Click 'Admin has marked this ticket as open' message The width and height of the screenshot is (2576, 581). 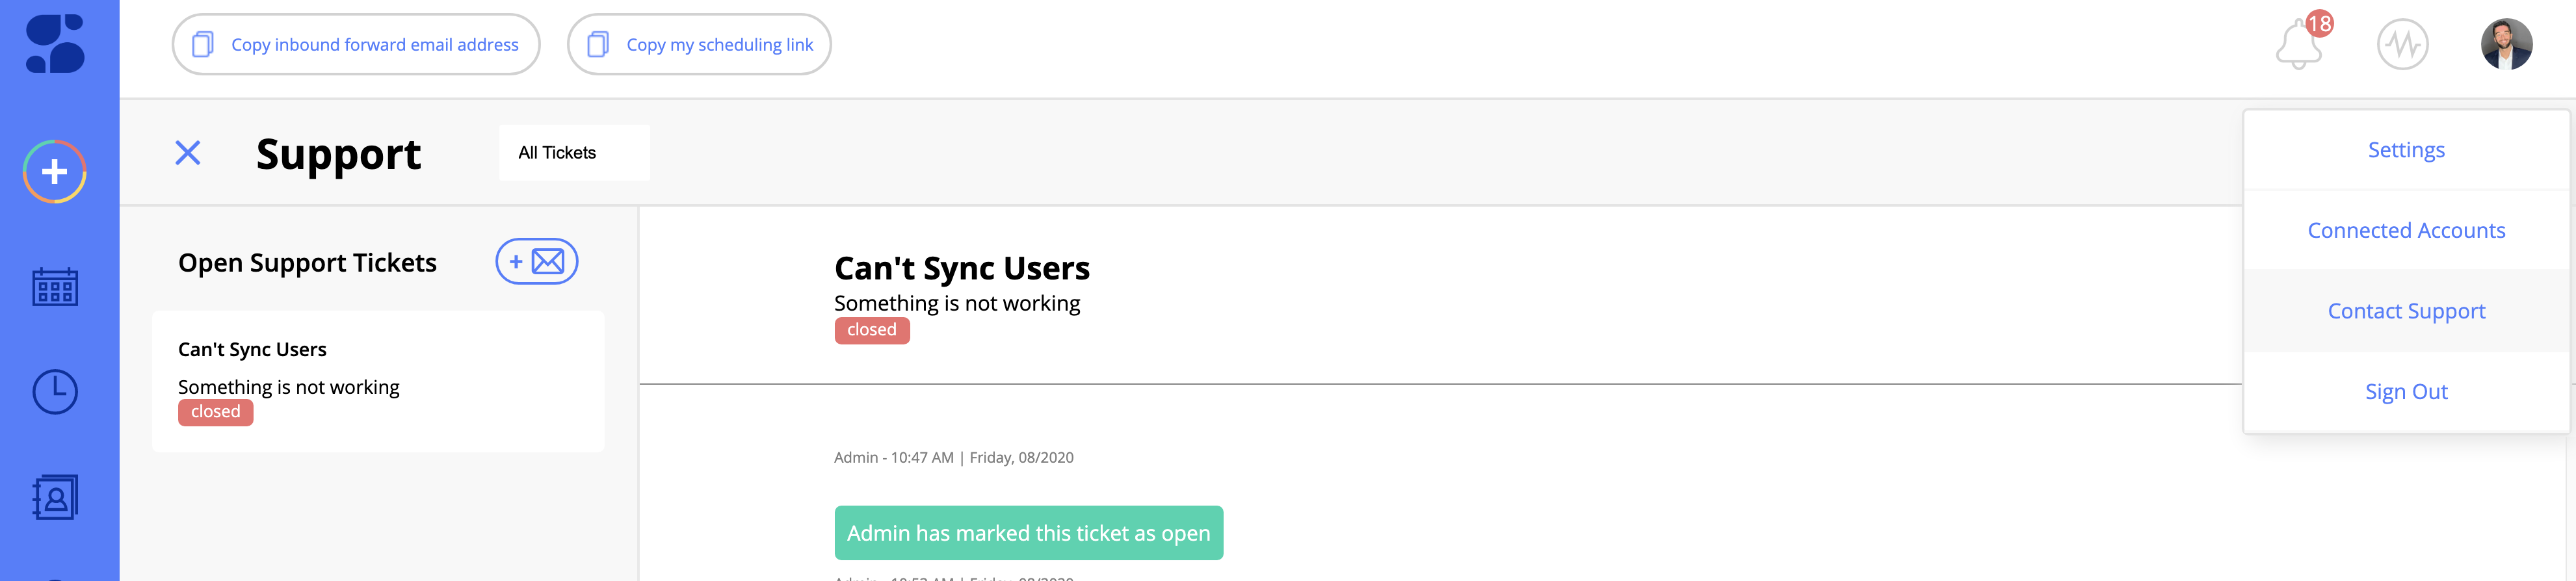point(1029,533)
